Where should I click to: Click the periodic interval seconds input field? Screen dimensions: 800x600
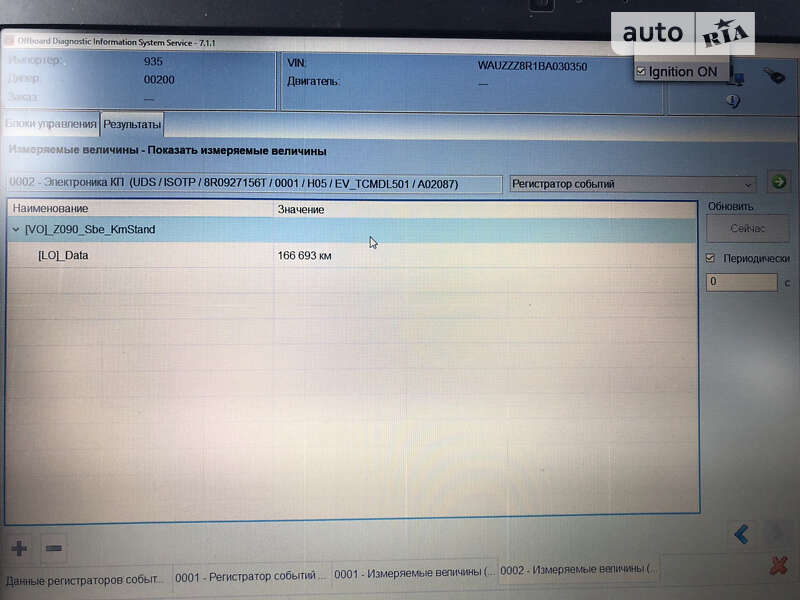pyautogui.click(x=740, y=282)
